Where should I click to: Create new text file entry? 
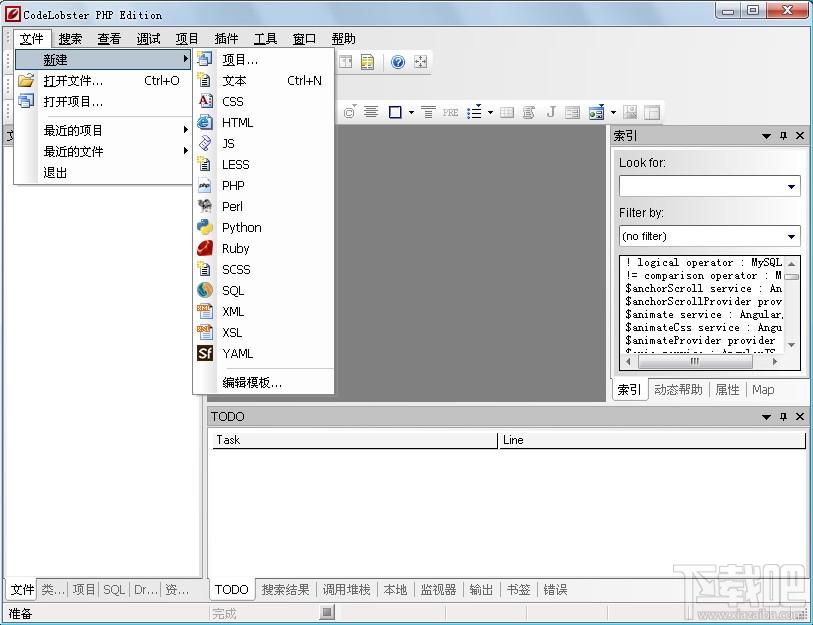tap(263, 80)
